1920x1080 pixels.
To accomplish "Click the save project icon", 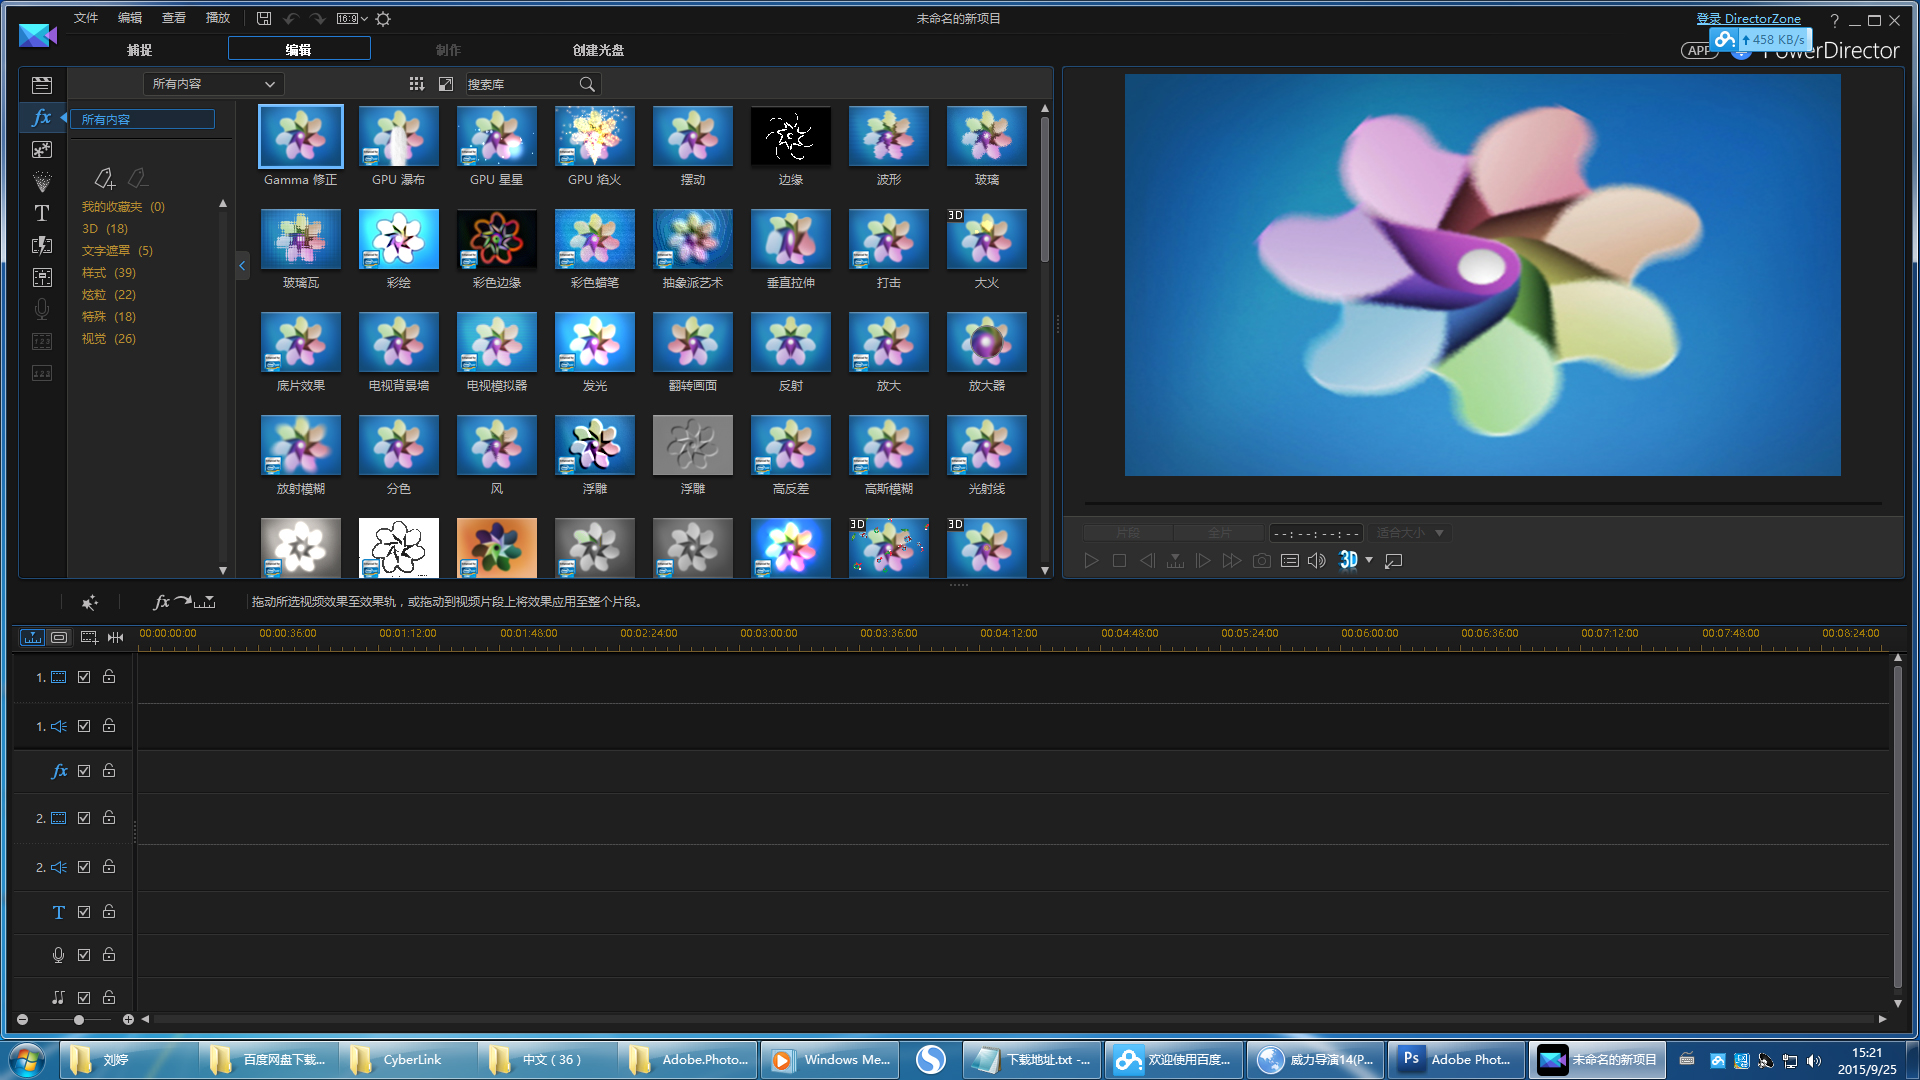I will pyautogui.click(x=264, y=18).
